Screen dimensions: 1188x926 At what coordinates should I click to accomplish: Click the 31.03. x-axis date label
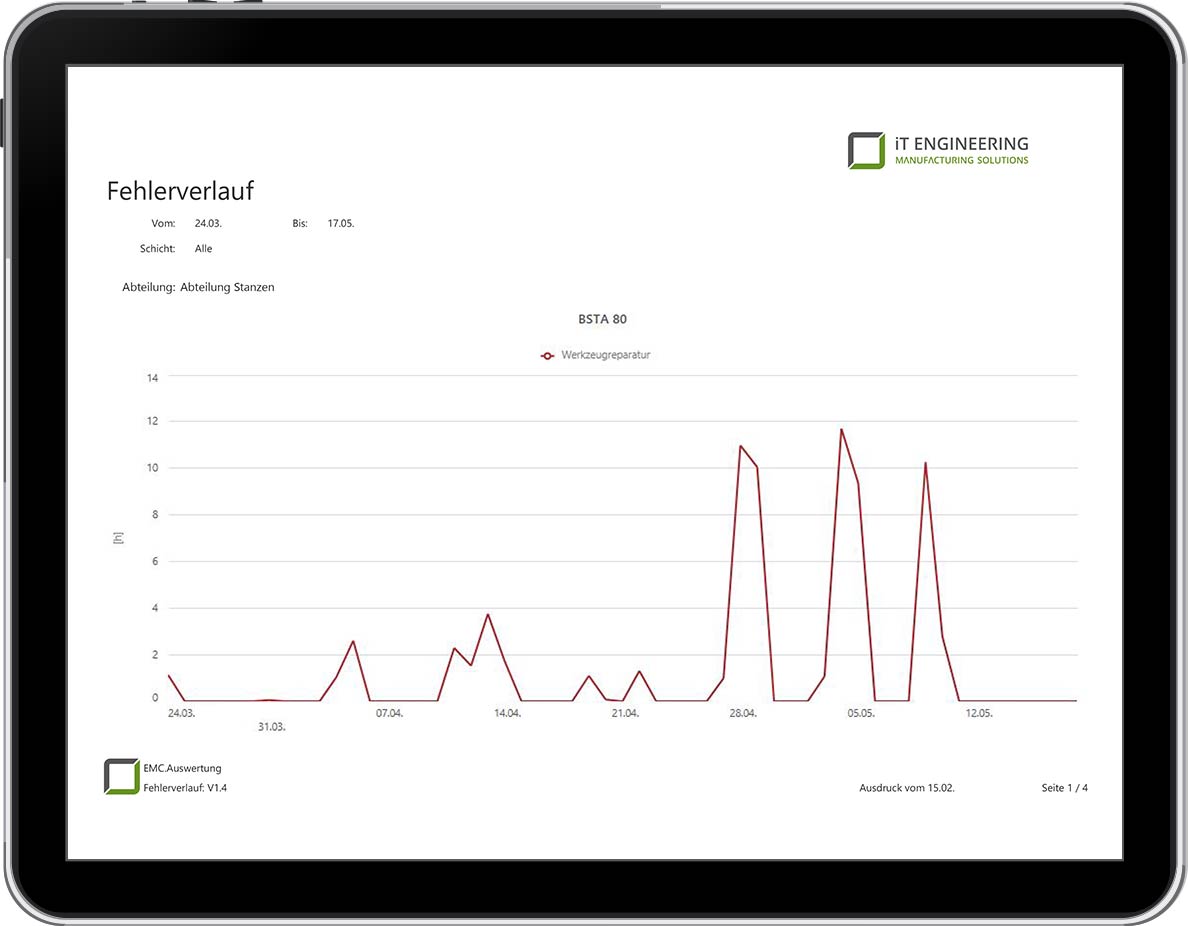271,727
